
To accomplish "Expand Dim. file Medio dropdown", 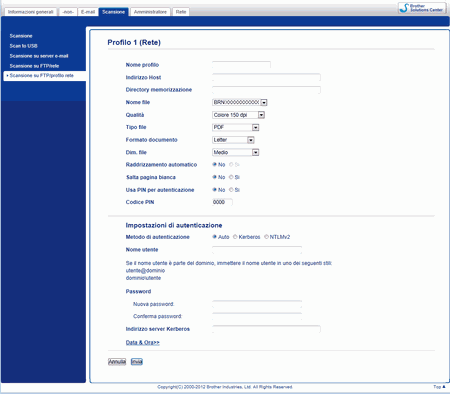I will coord(236,152).
